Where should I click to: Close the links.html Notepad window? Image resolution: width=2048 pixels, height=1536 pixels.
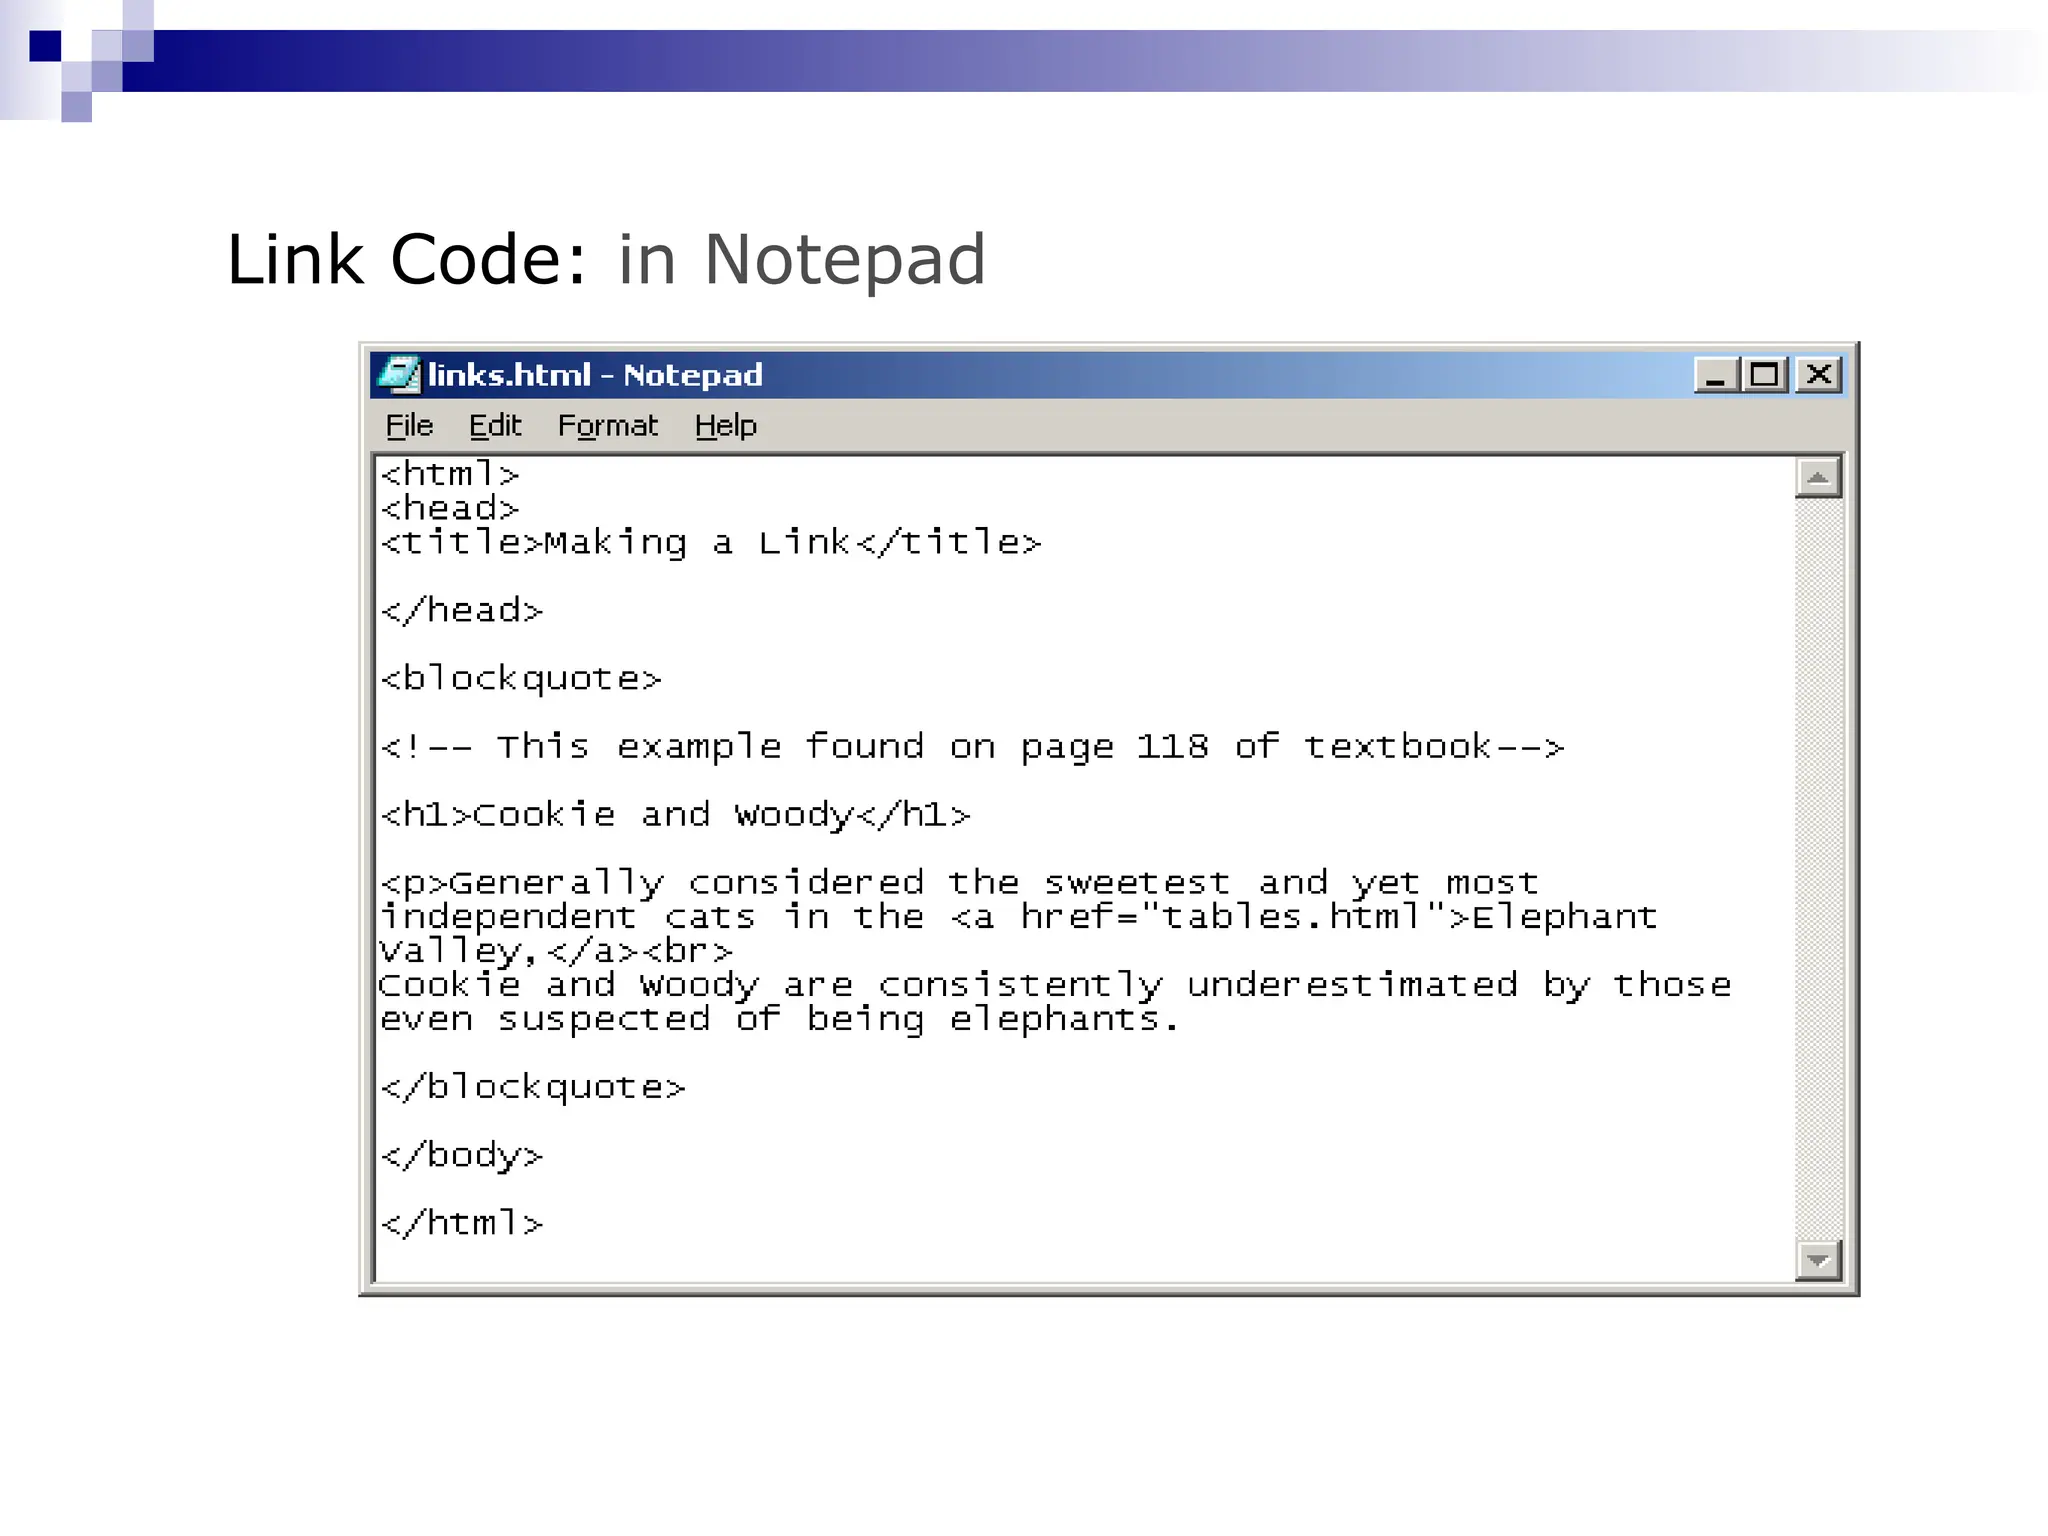(1819, 376)
